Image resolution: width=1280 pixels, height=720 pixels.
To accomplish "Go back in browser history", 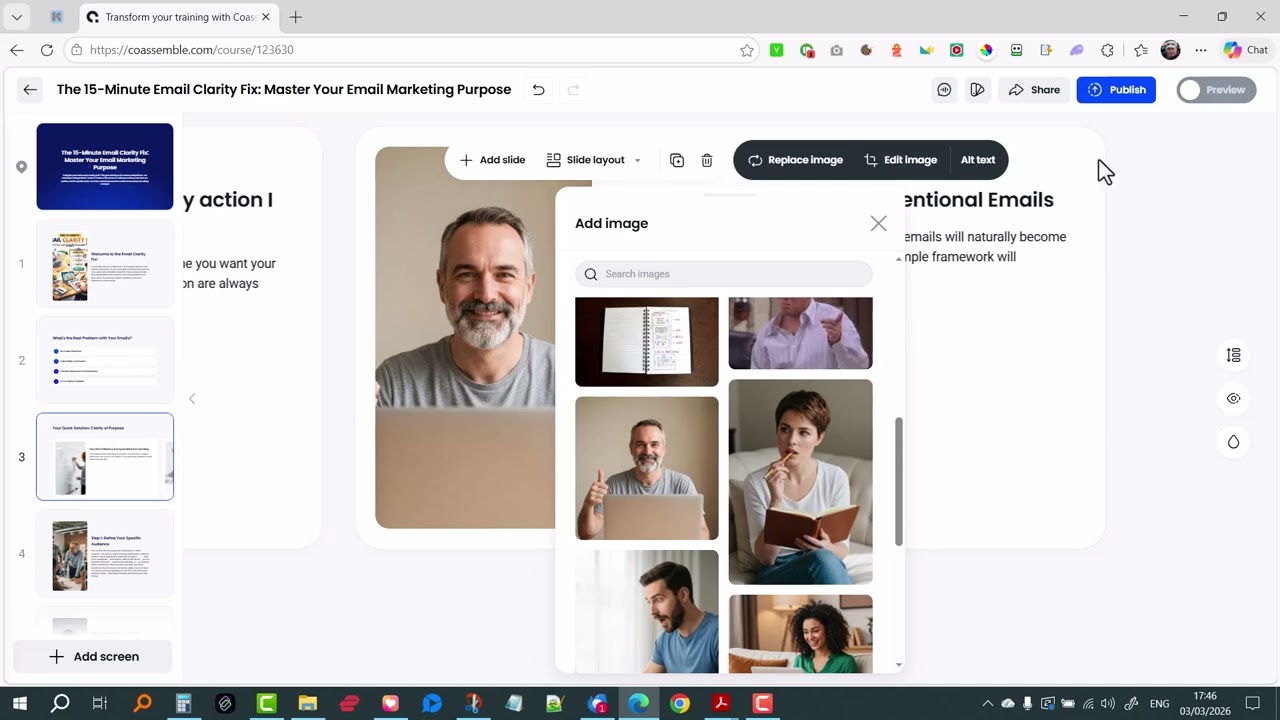I will pos(17,50).
